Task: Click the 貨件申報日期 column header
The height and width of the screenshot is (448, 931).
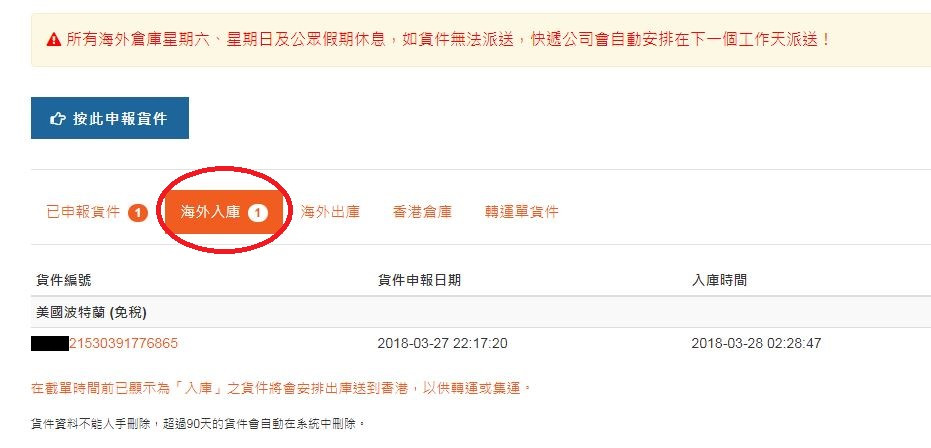Action: pos(419,280)
